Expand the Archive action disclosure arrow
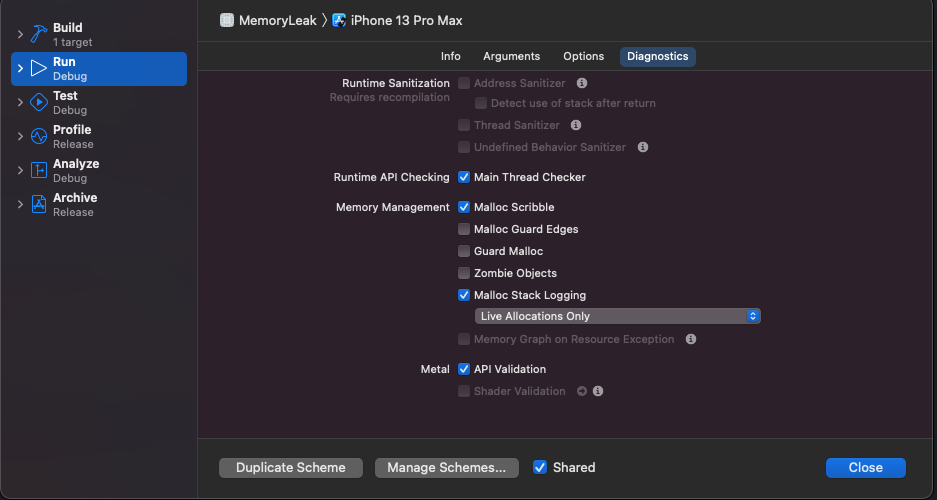Screen dimensions: 937x500 point(20,204)
